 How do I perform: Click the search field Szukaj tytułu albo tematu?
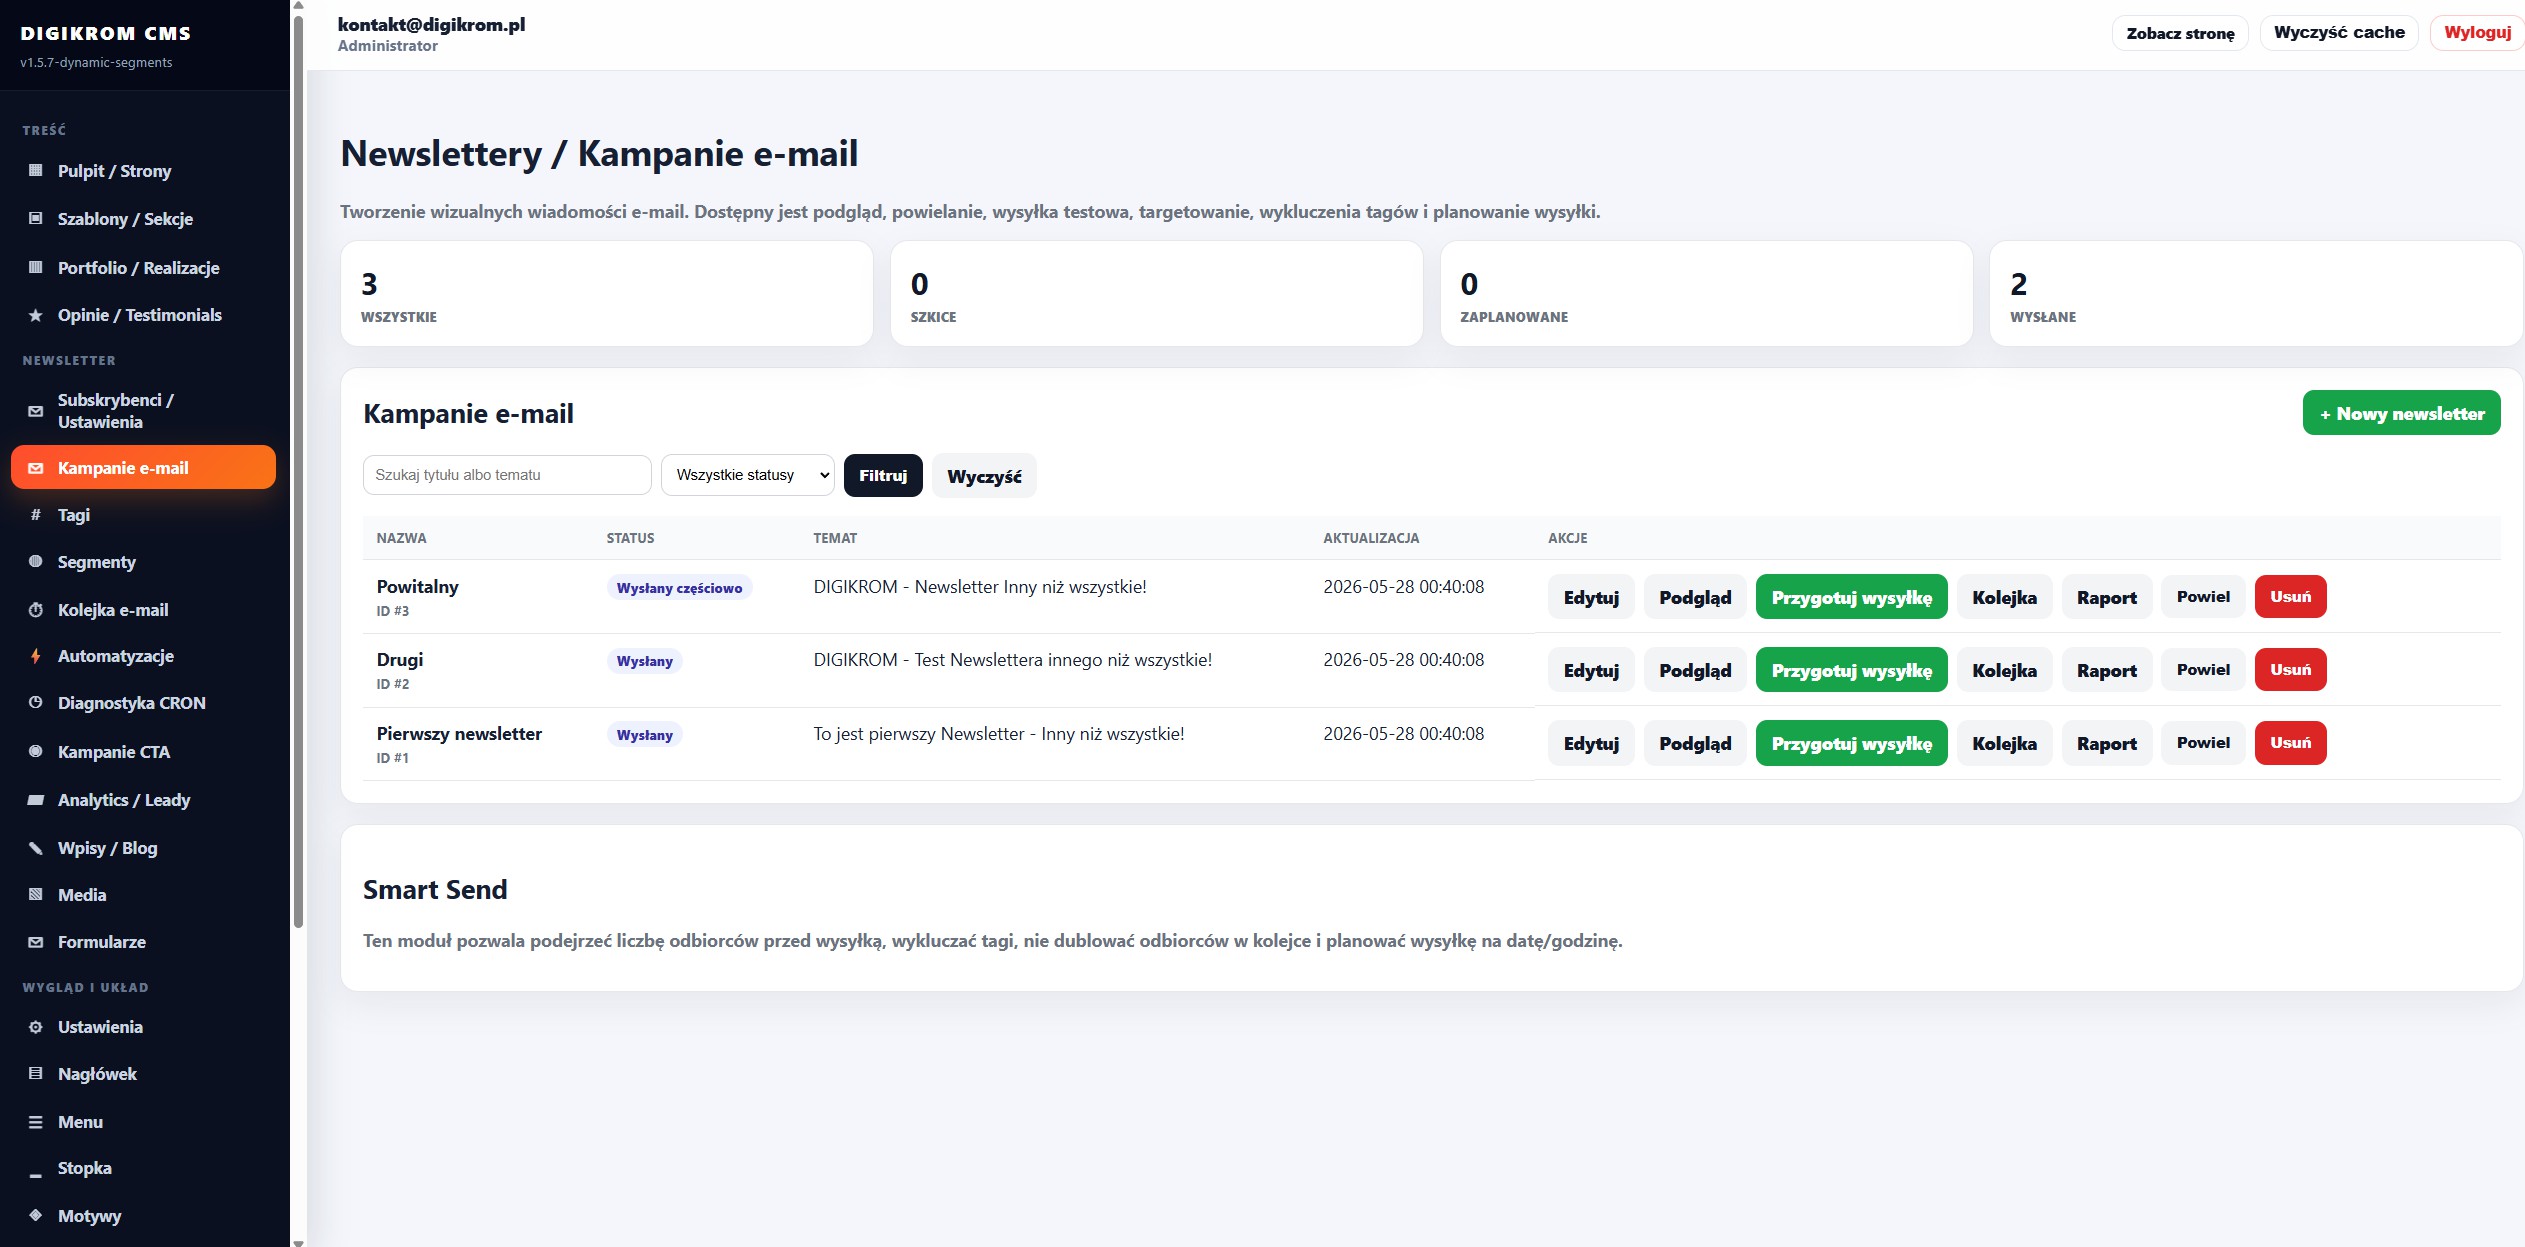point(507,475)
